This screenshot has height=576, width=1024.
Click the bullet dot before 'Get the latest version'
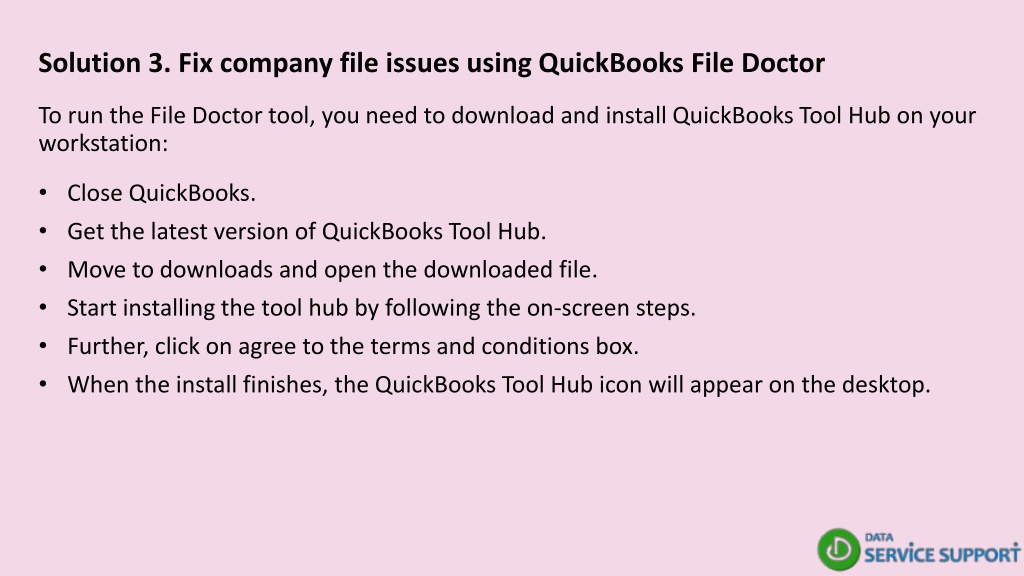(x=43, y=231)
